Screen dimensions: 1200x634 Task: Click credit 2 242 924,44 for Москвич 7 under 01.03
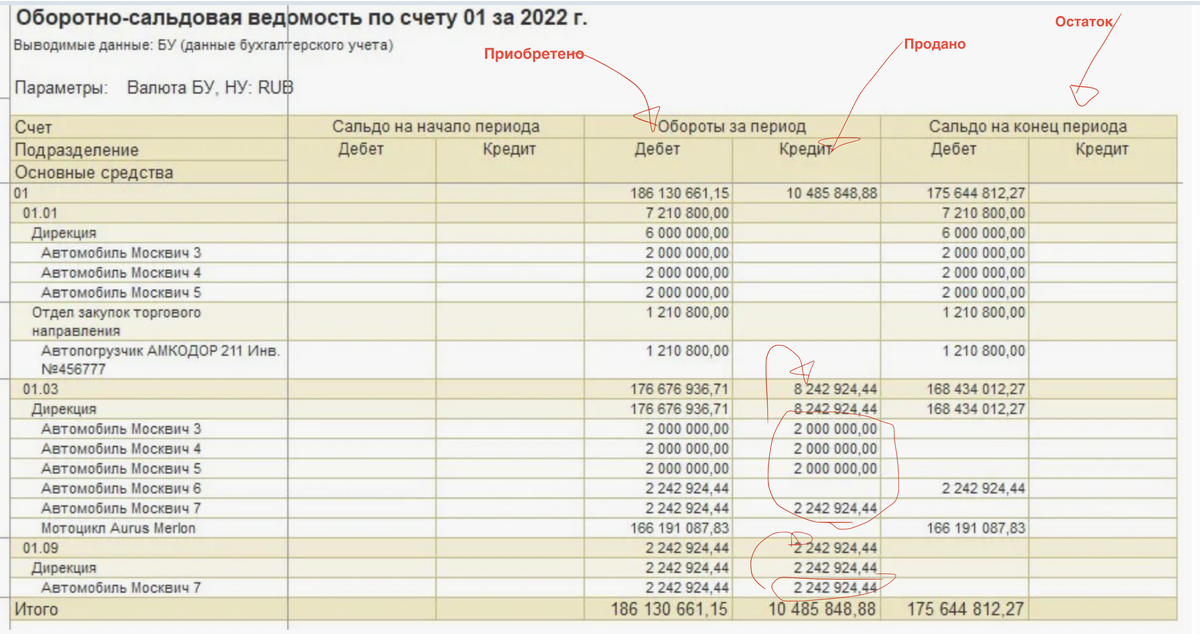[836, 509]
